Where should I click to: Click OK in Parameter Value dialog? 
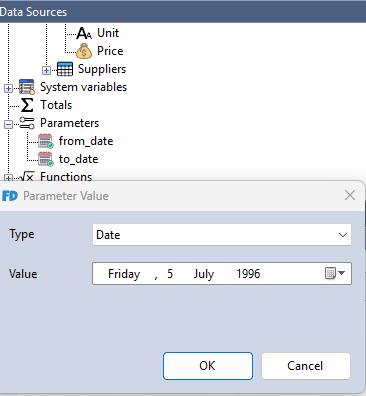pyautogui.click(x=208, y=366)
